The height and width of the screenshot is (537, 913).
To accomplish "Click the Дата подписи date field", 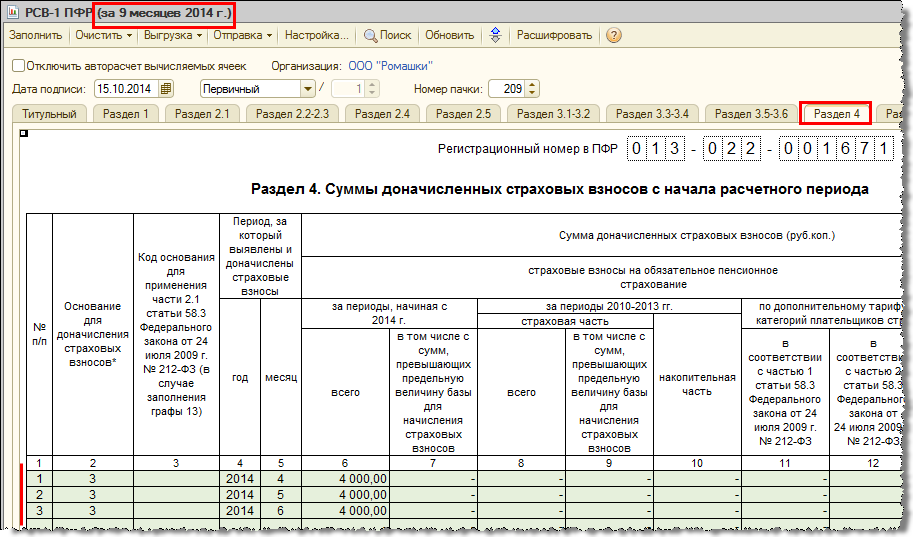I will 125,88.
